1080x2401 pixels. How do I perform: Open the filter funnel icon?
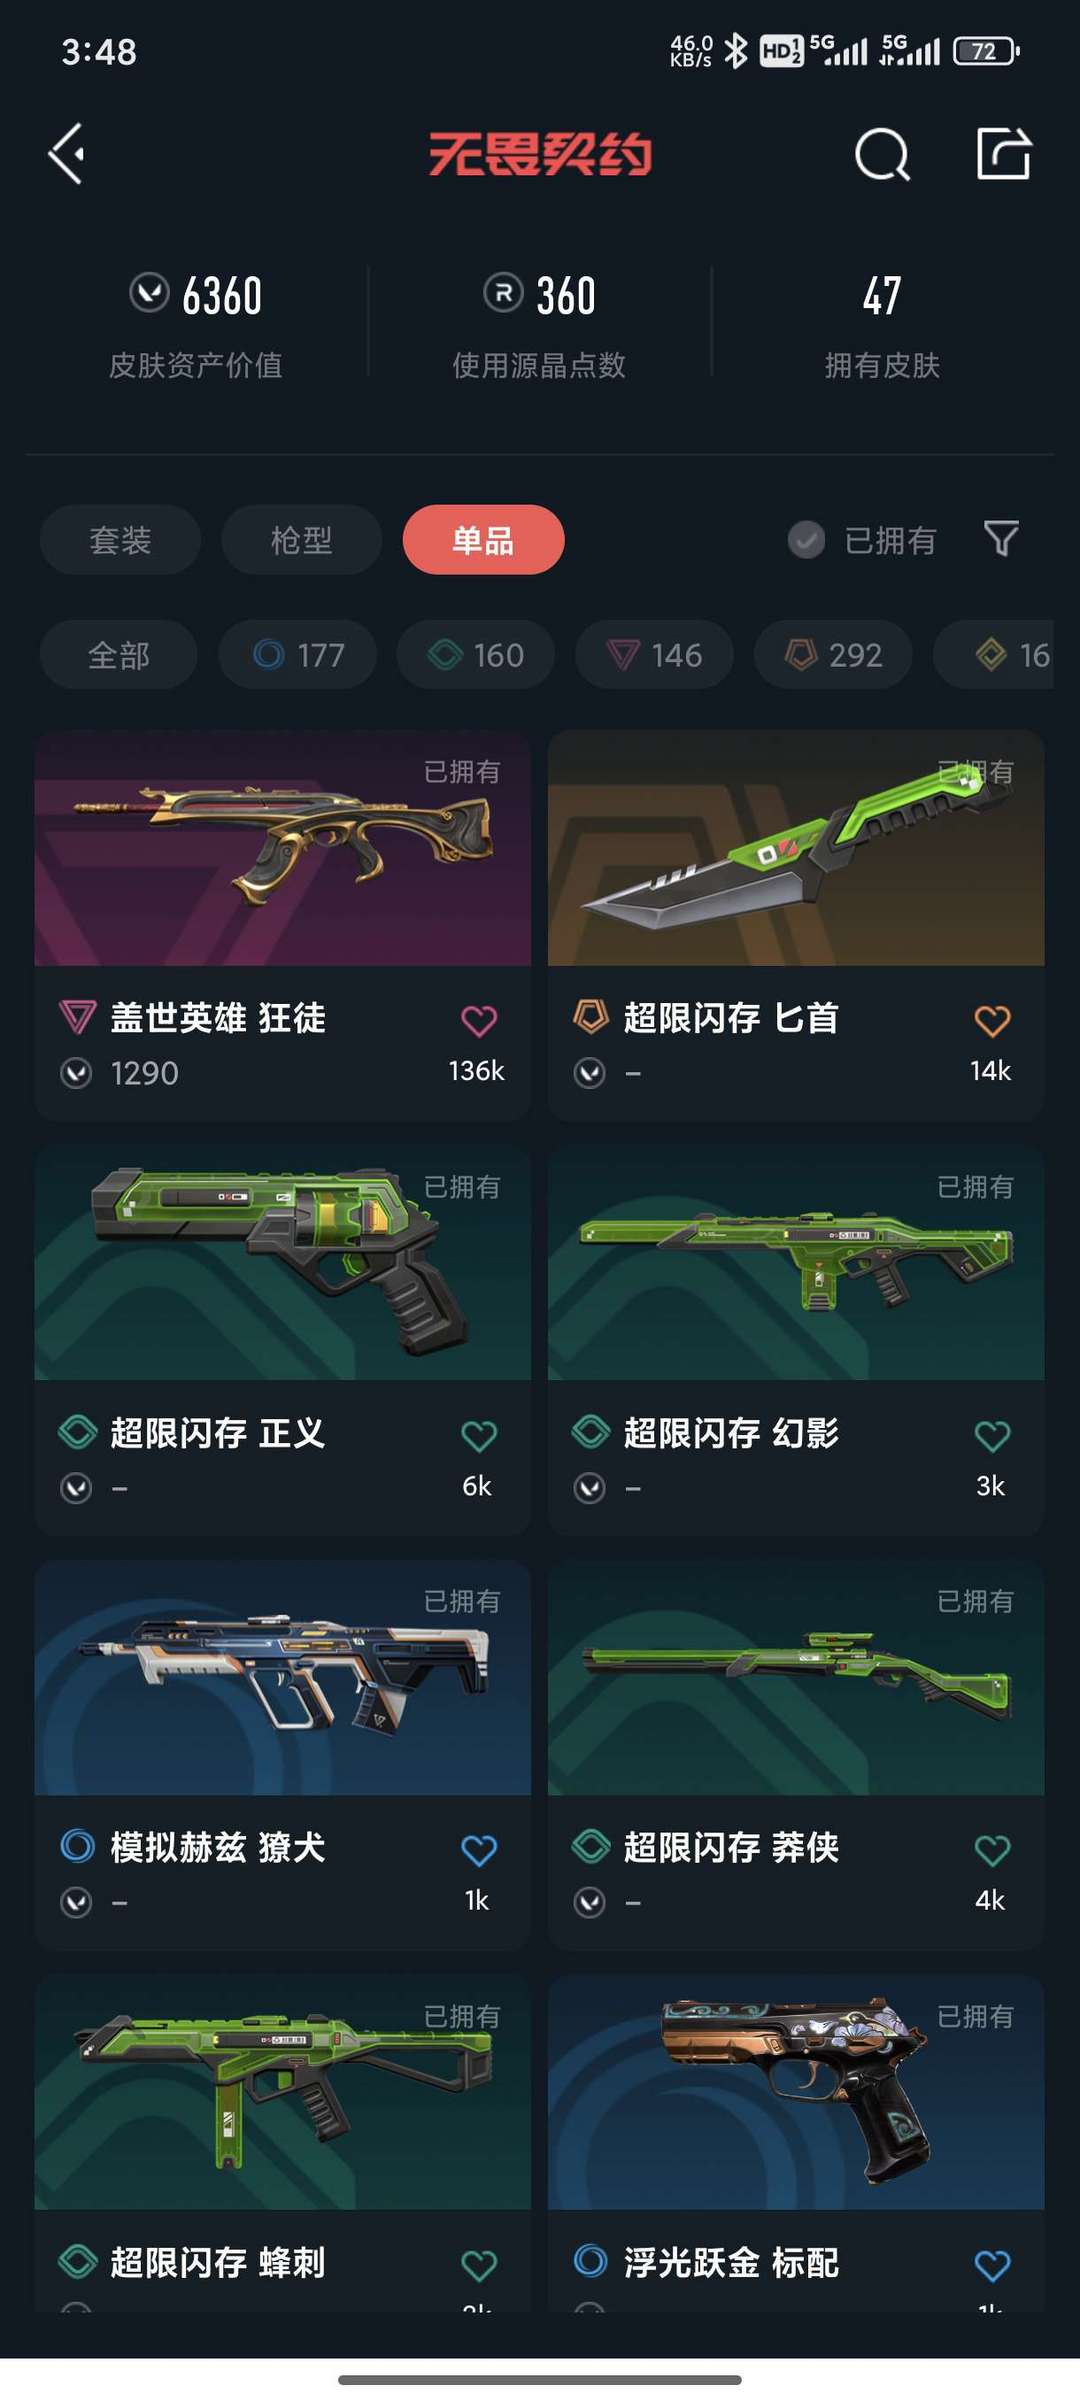[x=1001, y=538]
